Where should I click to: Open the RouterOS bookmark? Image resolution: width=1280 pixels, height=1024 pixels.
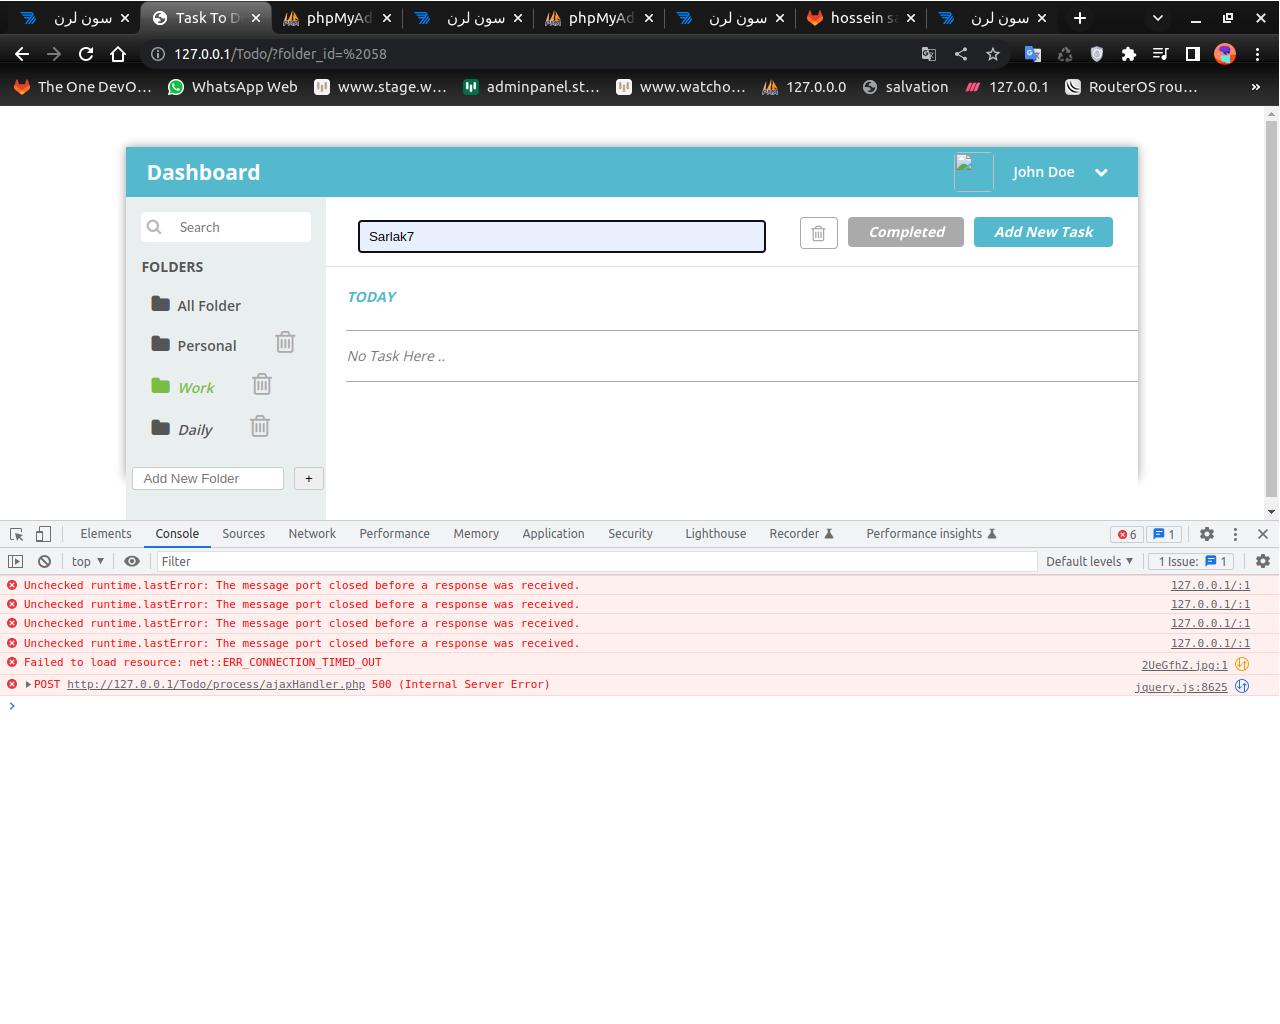[1131, 87]
